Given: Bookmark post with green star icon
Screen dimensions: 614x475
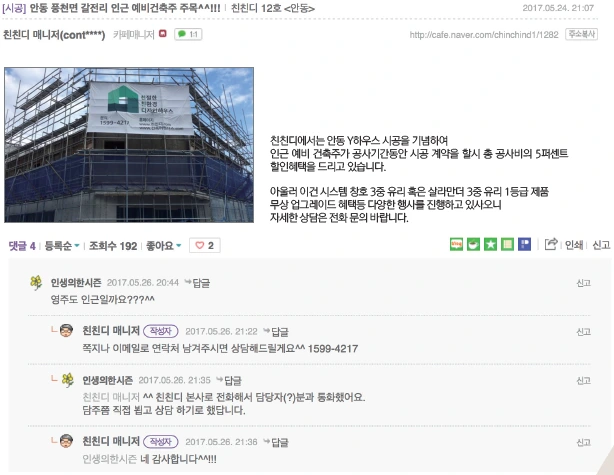Looking at the screenshot, I should coord(490,245).
